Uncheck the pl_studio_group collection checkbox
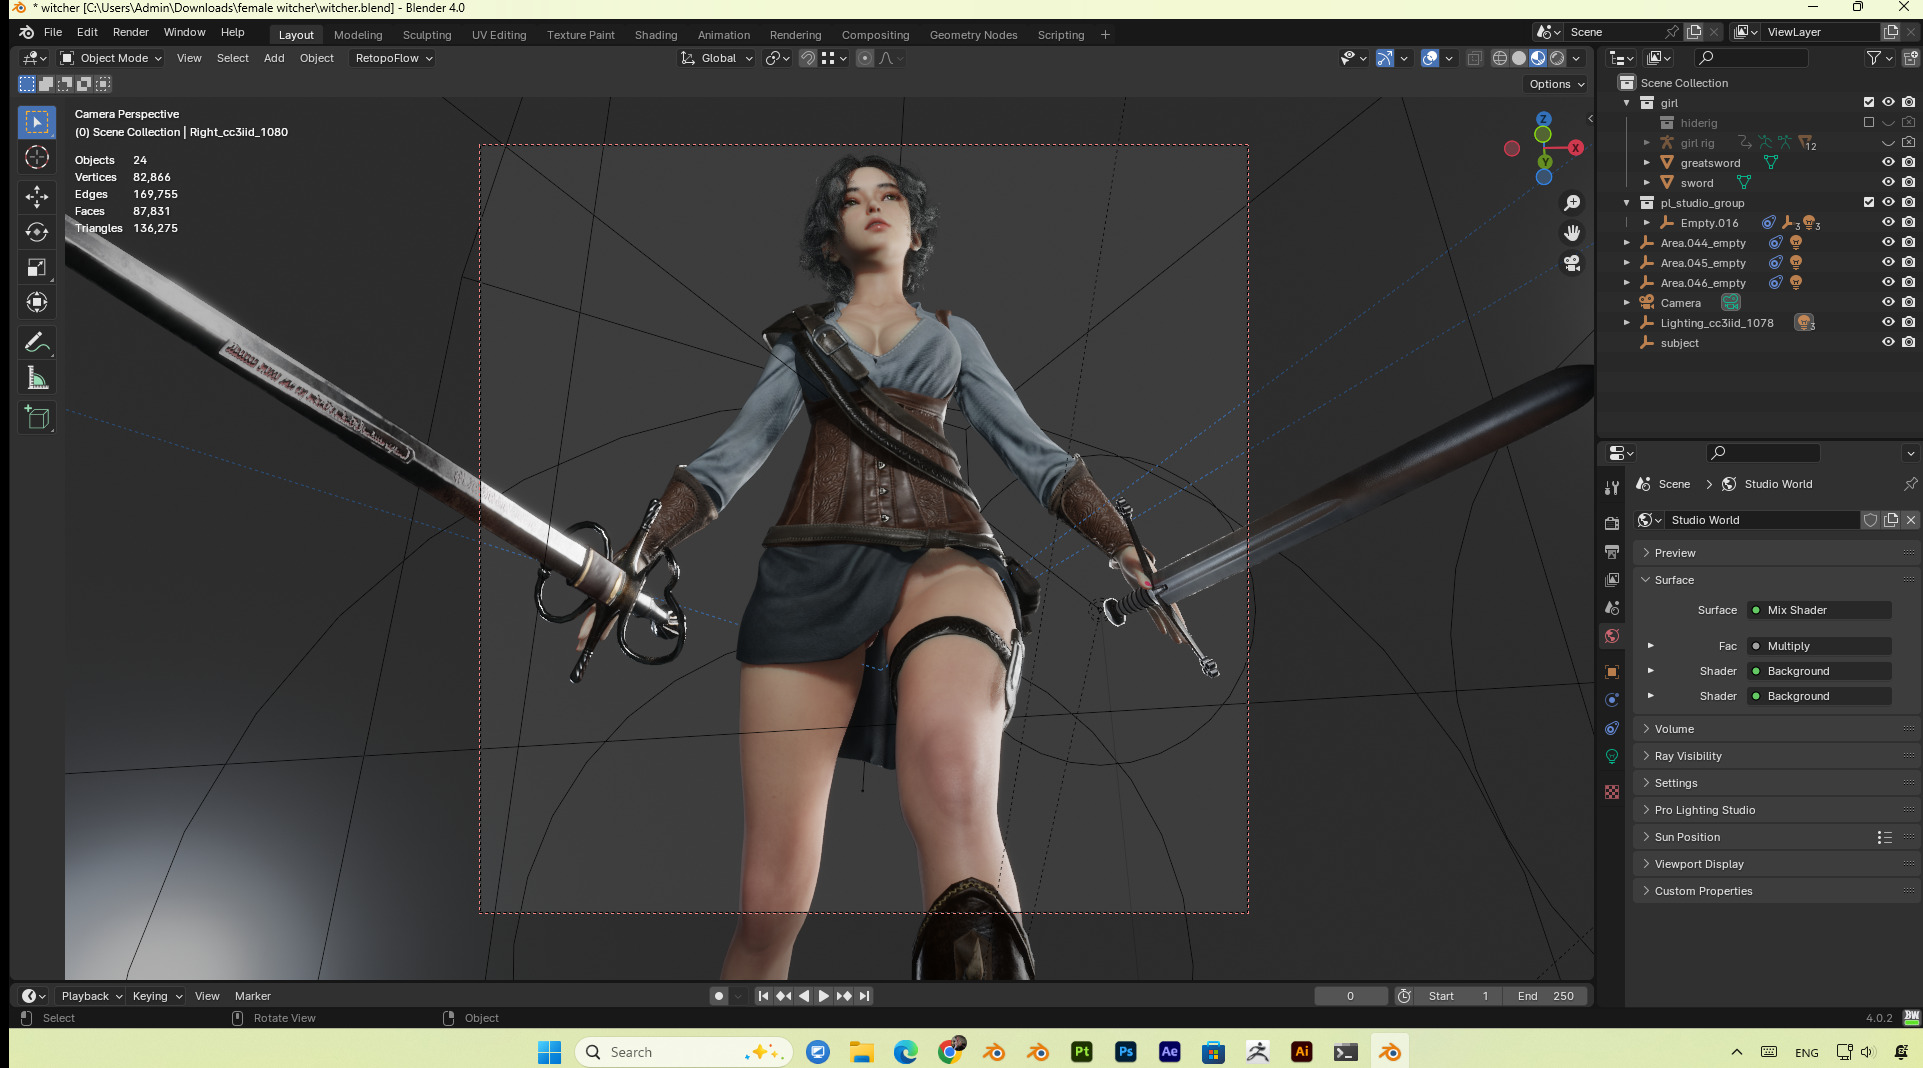 coord(1869,202)
